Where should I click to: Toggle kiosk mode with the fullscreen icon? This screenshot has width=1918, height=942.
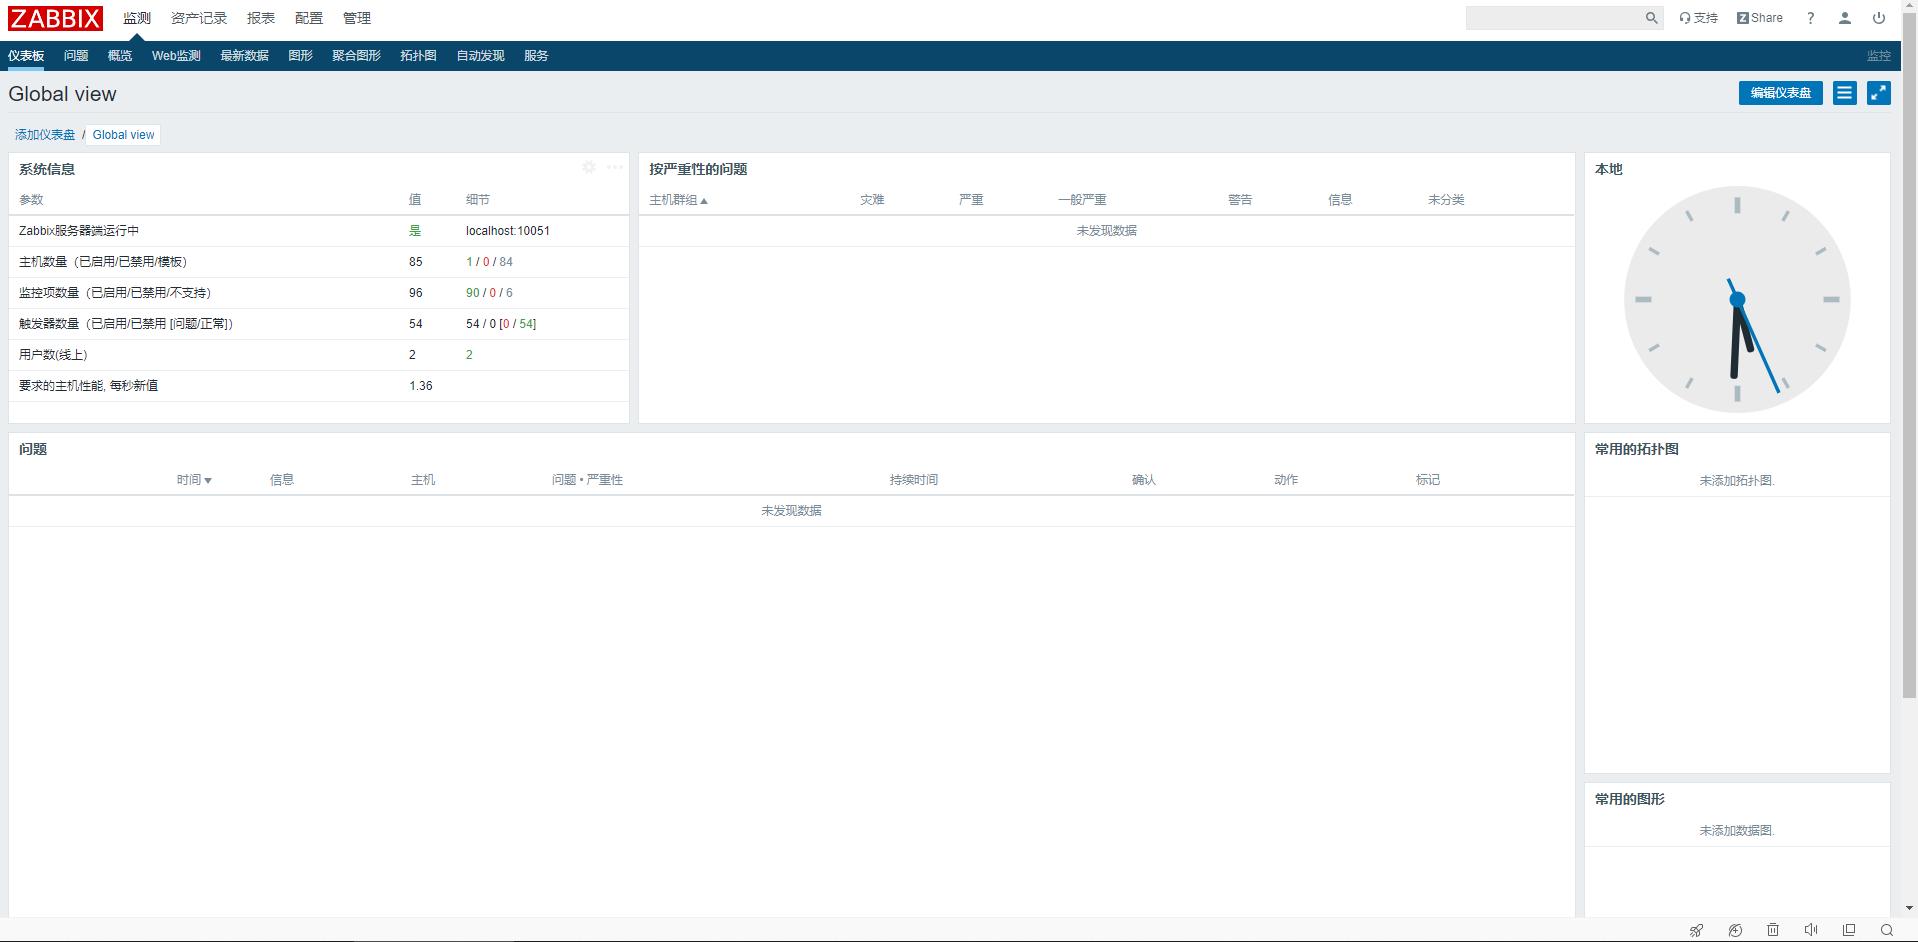[x=1879, y=93]
